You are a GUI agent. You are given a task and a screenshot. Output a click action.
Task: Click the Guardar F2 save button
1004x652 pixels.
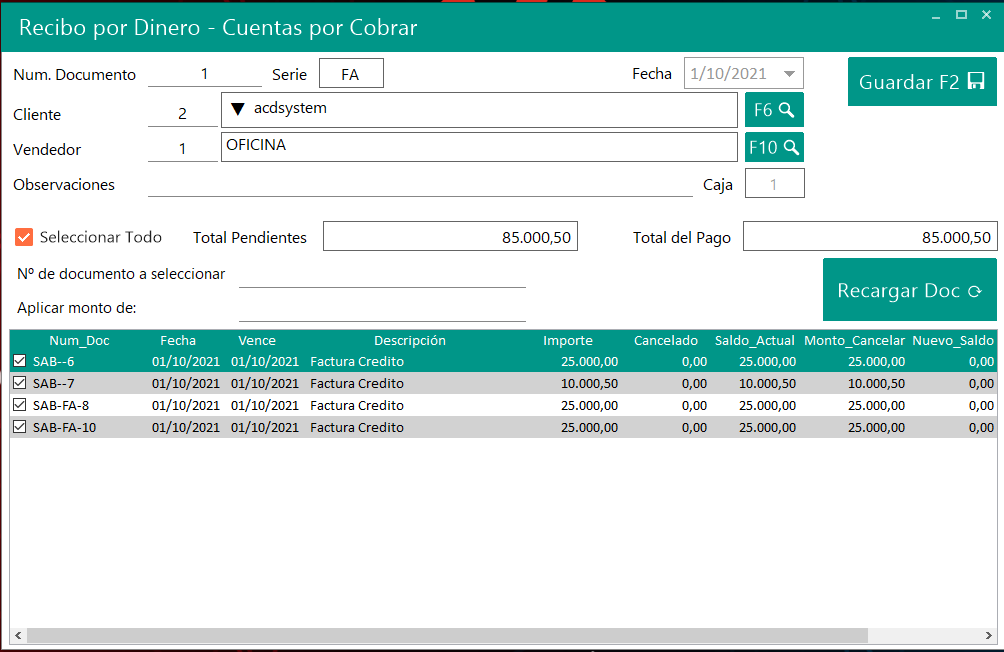pyautogui.click(x=922, y=82)
